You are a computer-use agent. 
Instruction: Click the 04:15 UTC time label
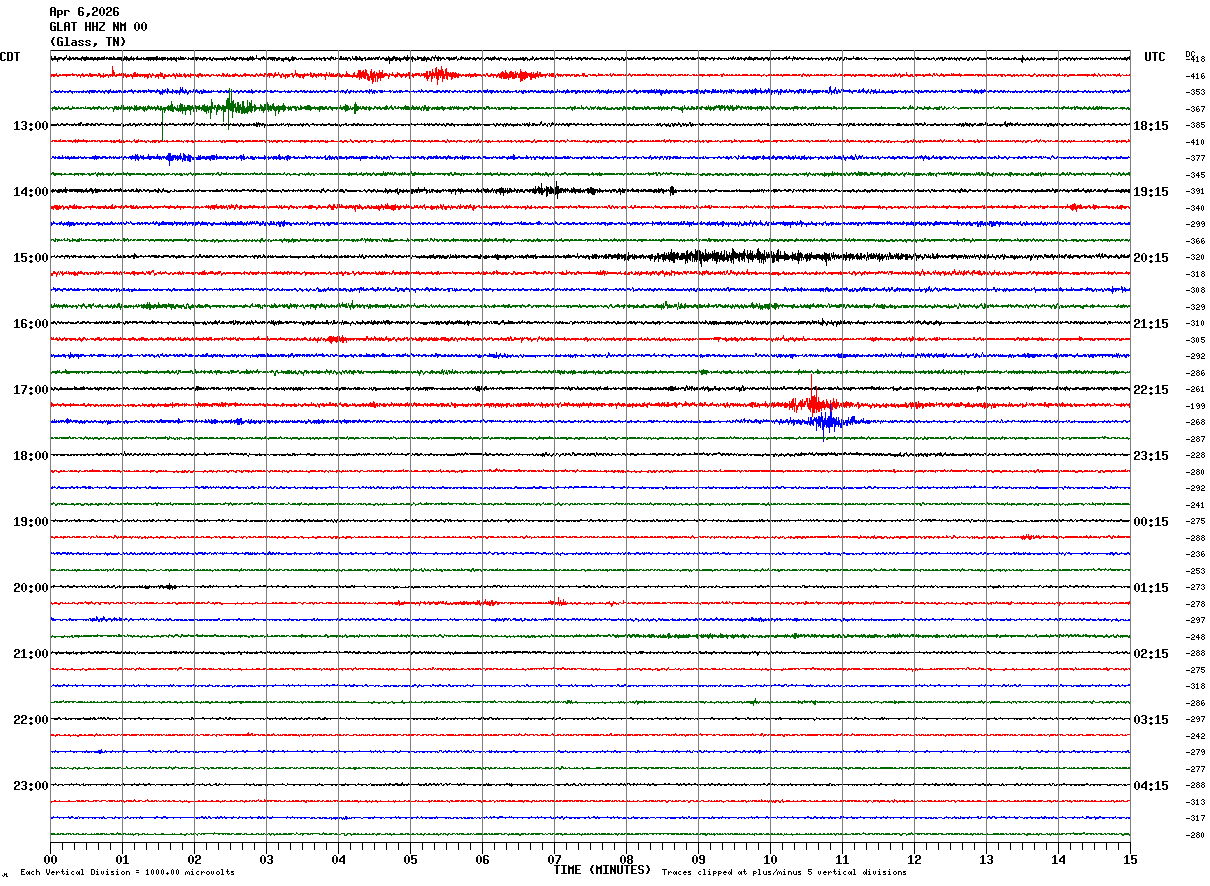coord(1151,786)
